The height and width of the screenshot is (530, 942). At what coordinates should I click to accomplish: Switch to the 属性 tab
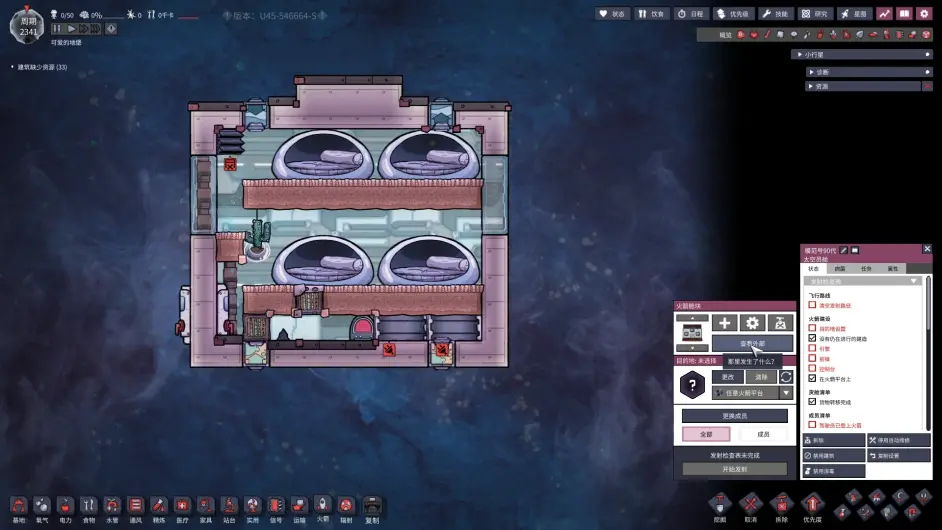[x=893, y=268]
